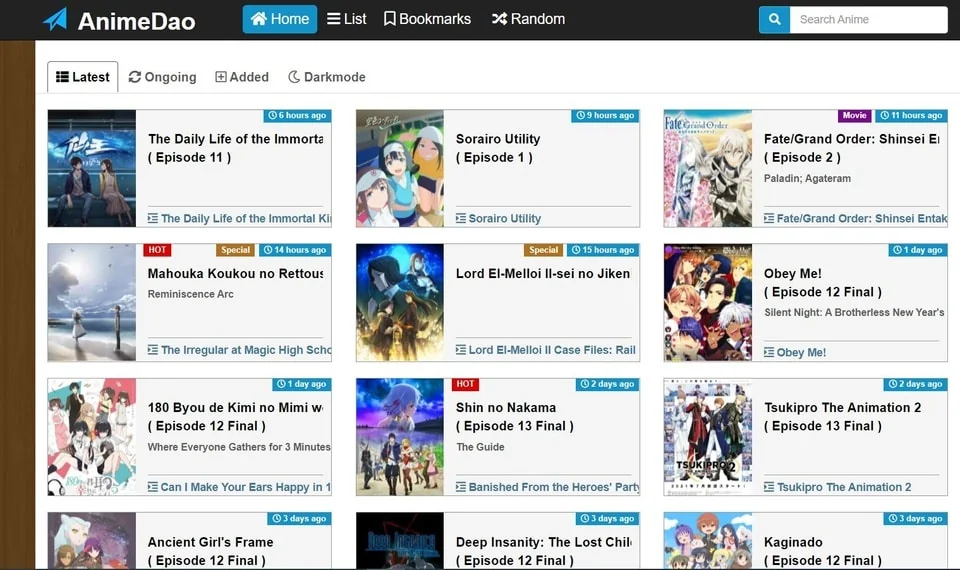Click the Silent Night: A Brotherless New Year's subtitle
This screenshot has width=960, height=570.
tap(854, 312)
